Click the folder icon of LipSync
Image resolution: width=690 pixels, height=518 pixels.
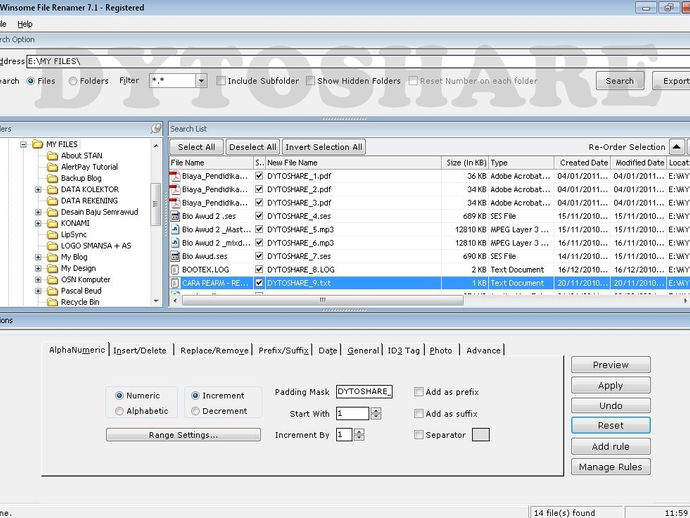(52, 235)
